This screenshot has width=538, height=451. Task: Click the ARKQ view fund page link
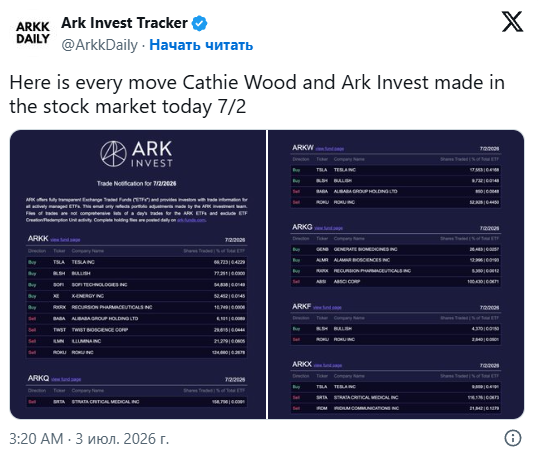click(x=66, y=379)
